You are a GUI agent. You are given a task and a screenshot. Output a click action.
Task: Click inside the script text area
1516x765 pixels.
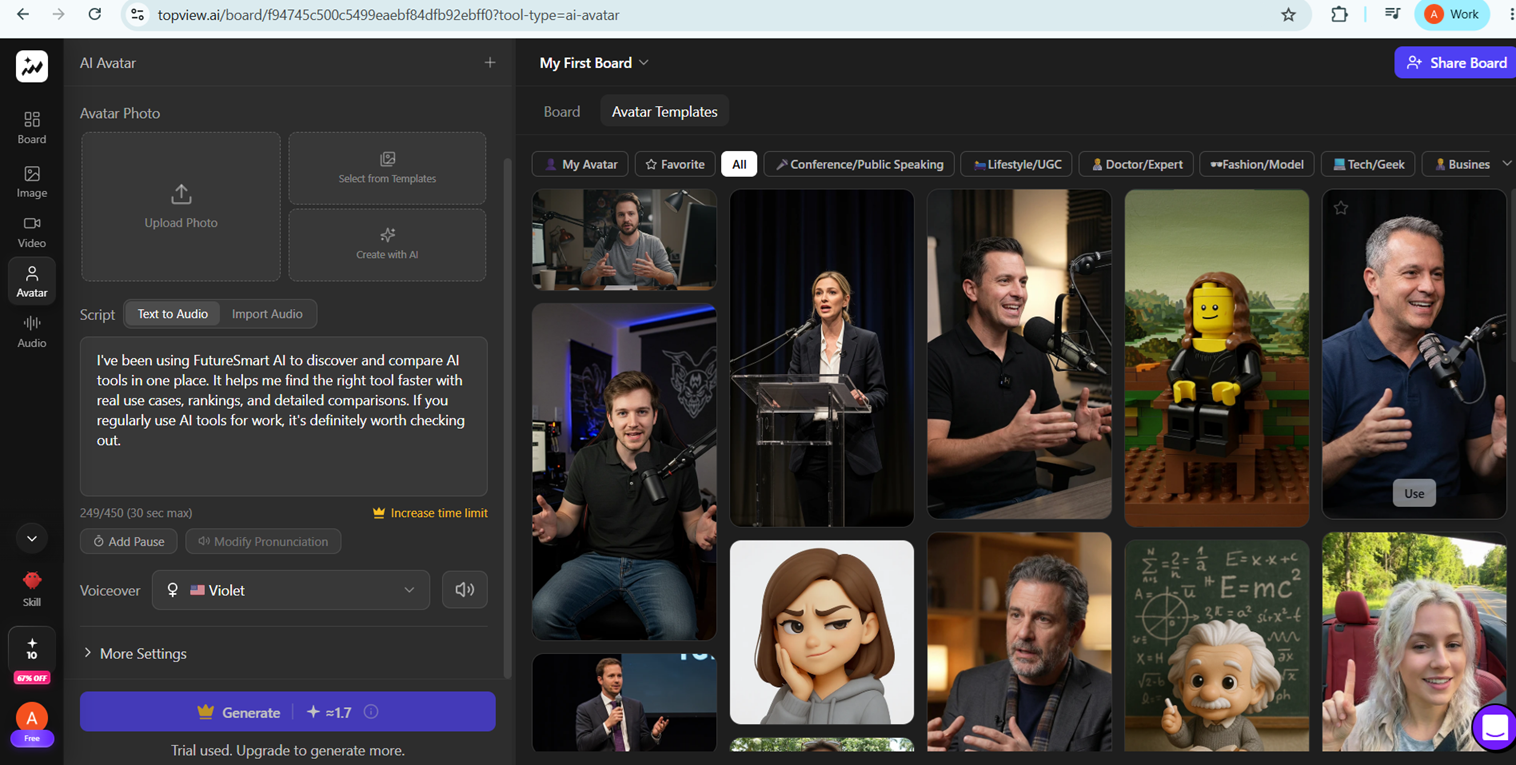coord(284,416)
